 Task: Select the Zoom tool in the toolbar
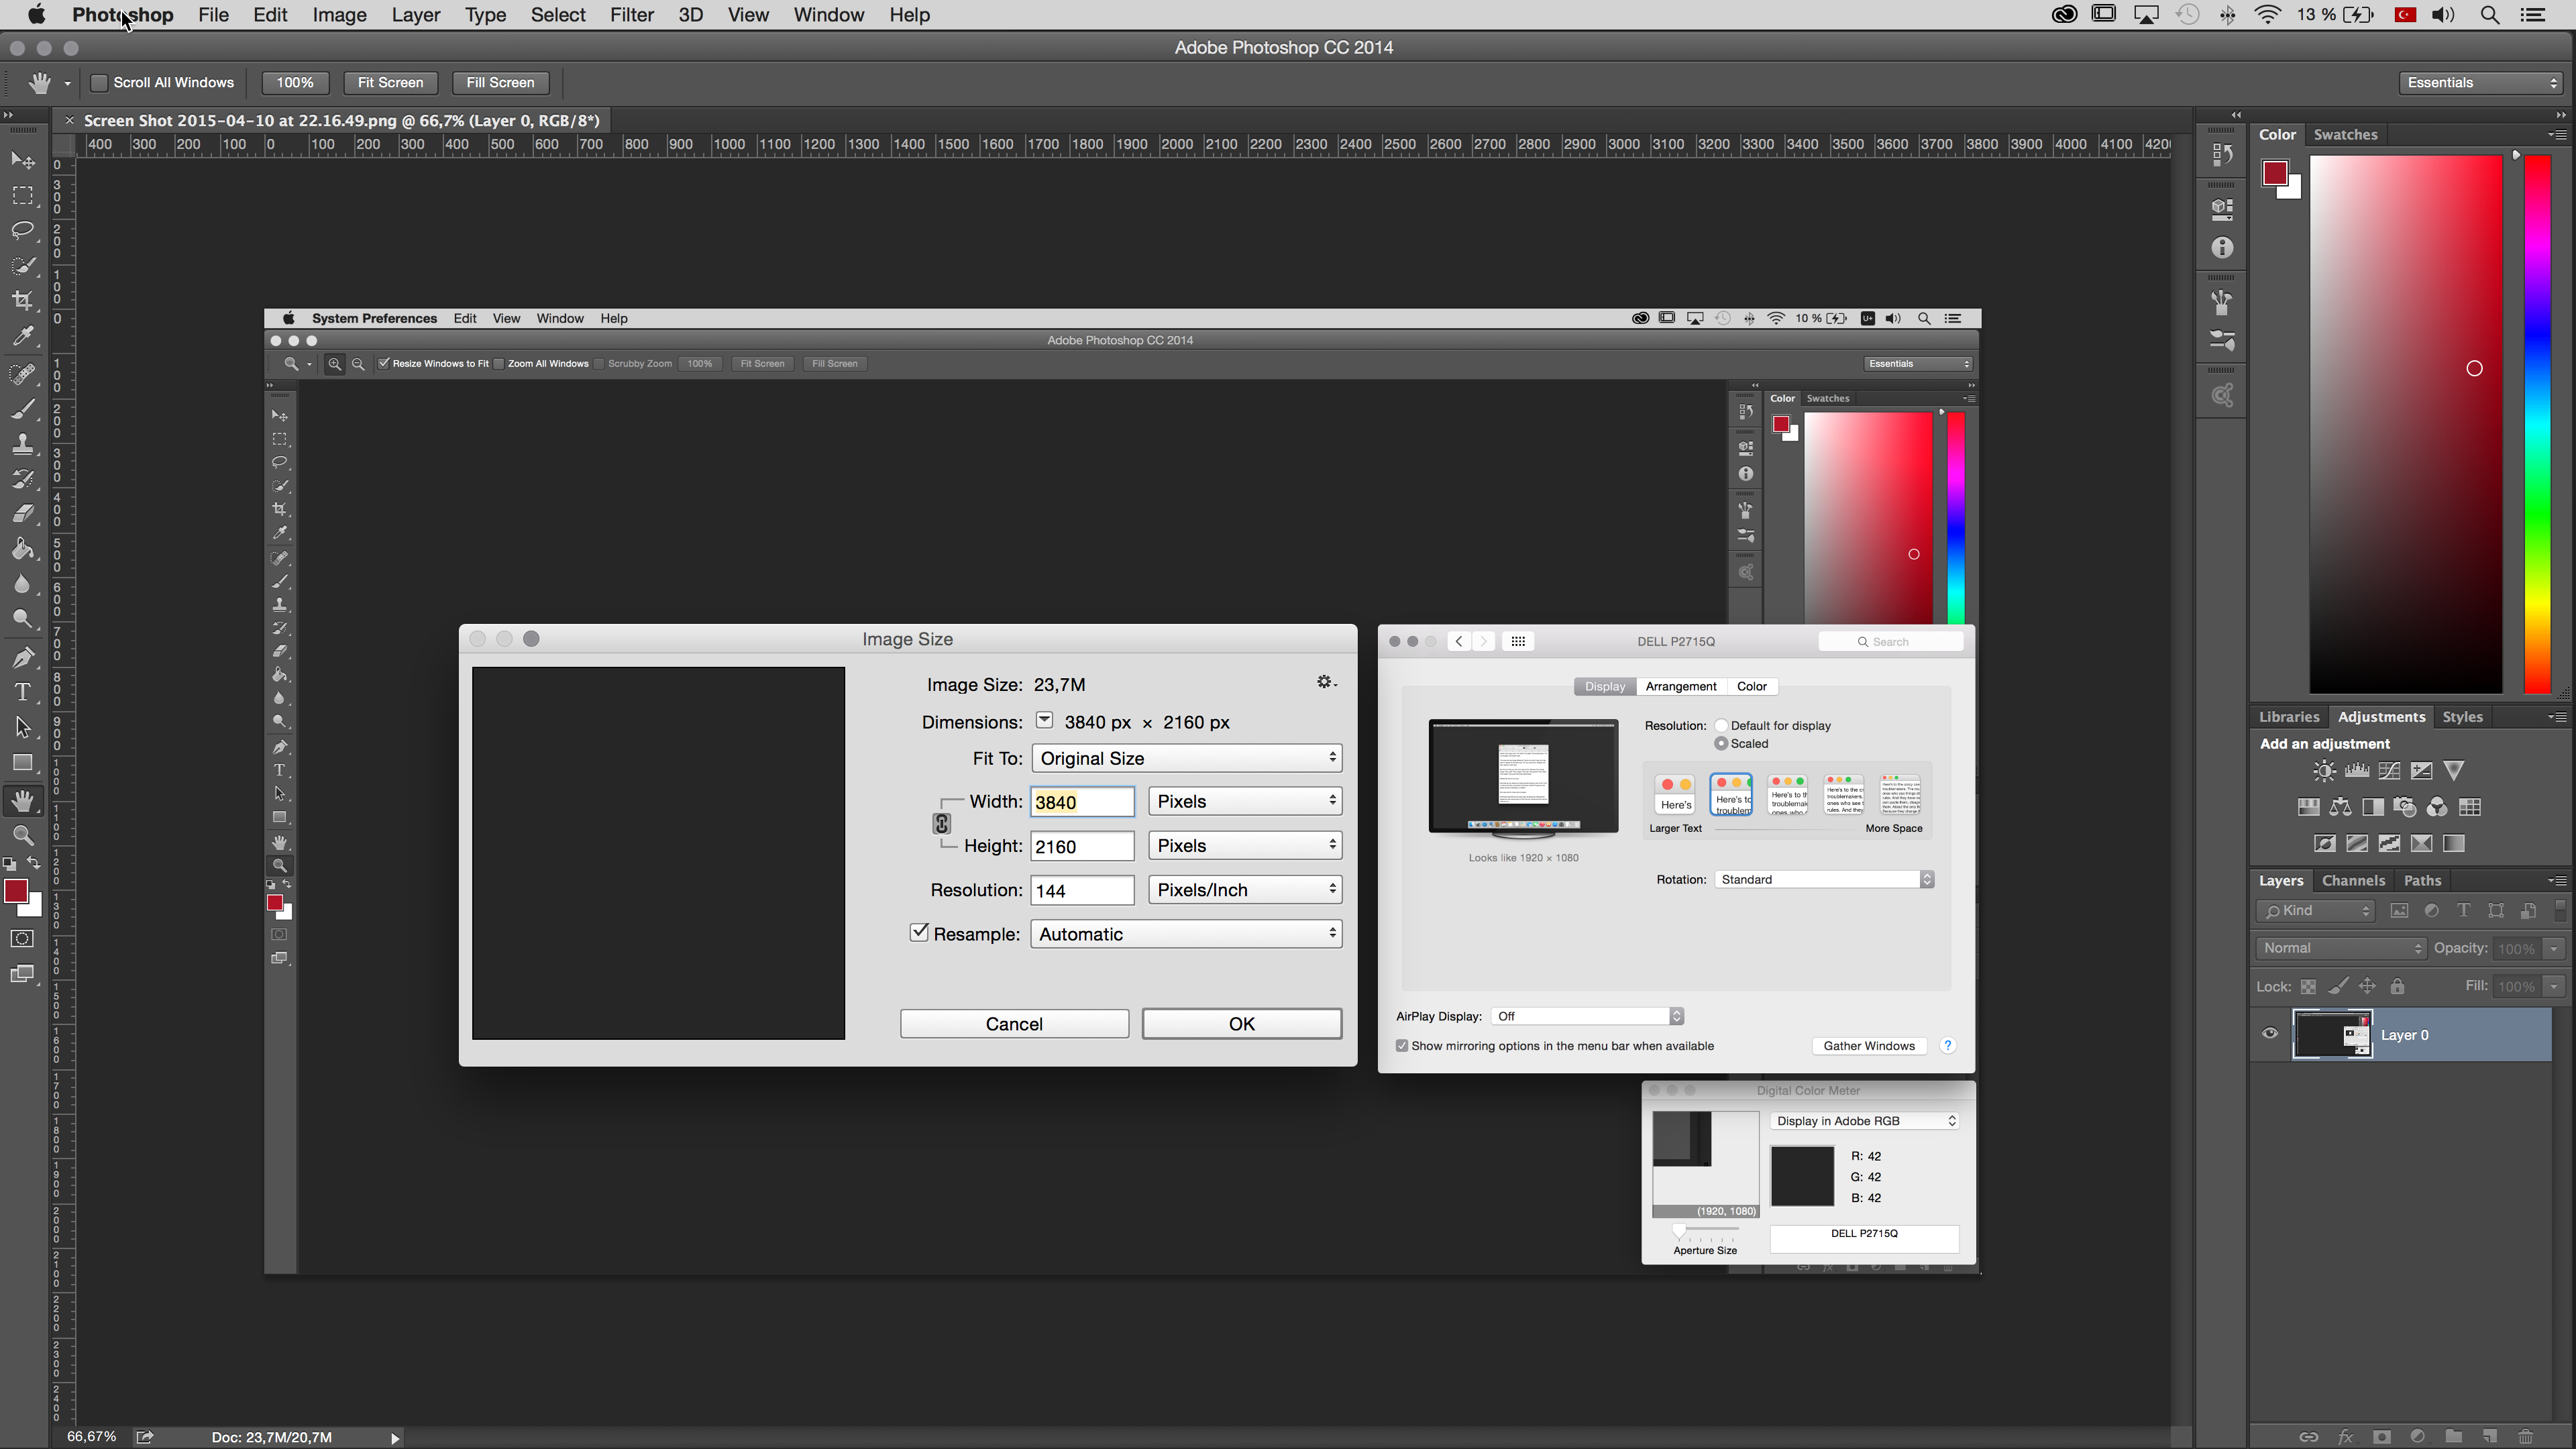(x=22, y=836)
